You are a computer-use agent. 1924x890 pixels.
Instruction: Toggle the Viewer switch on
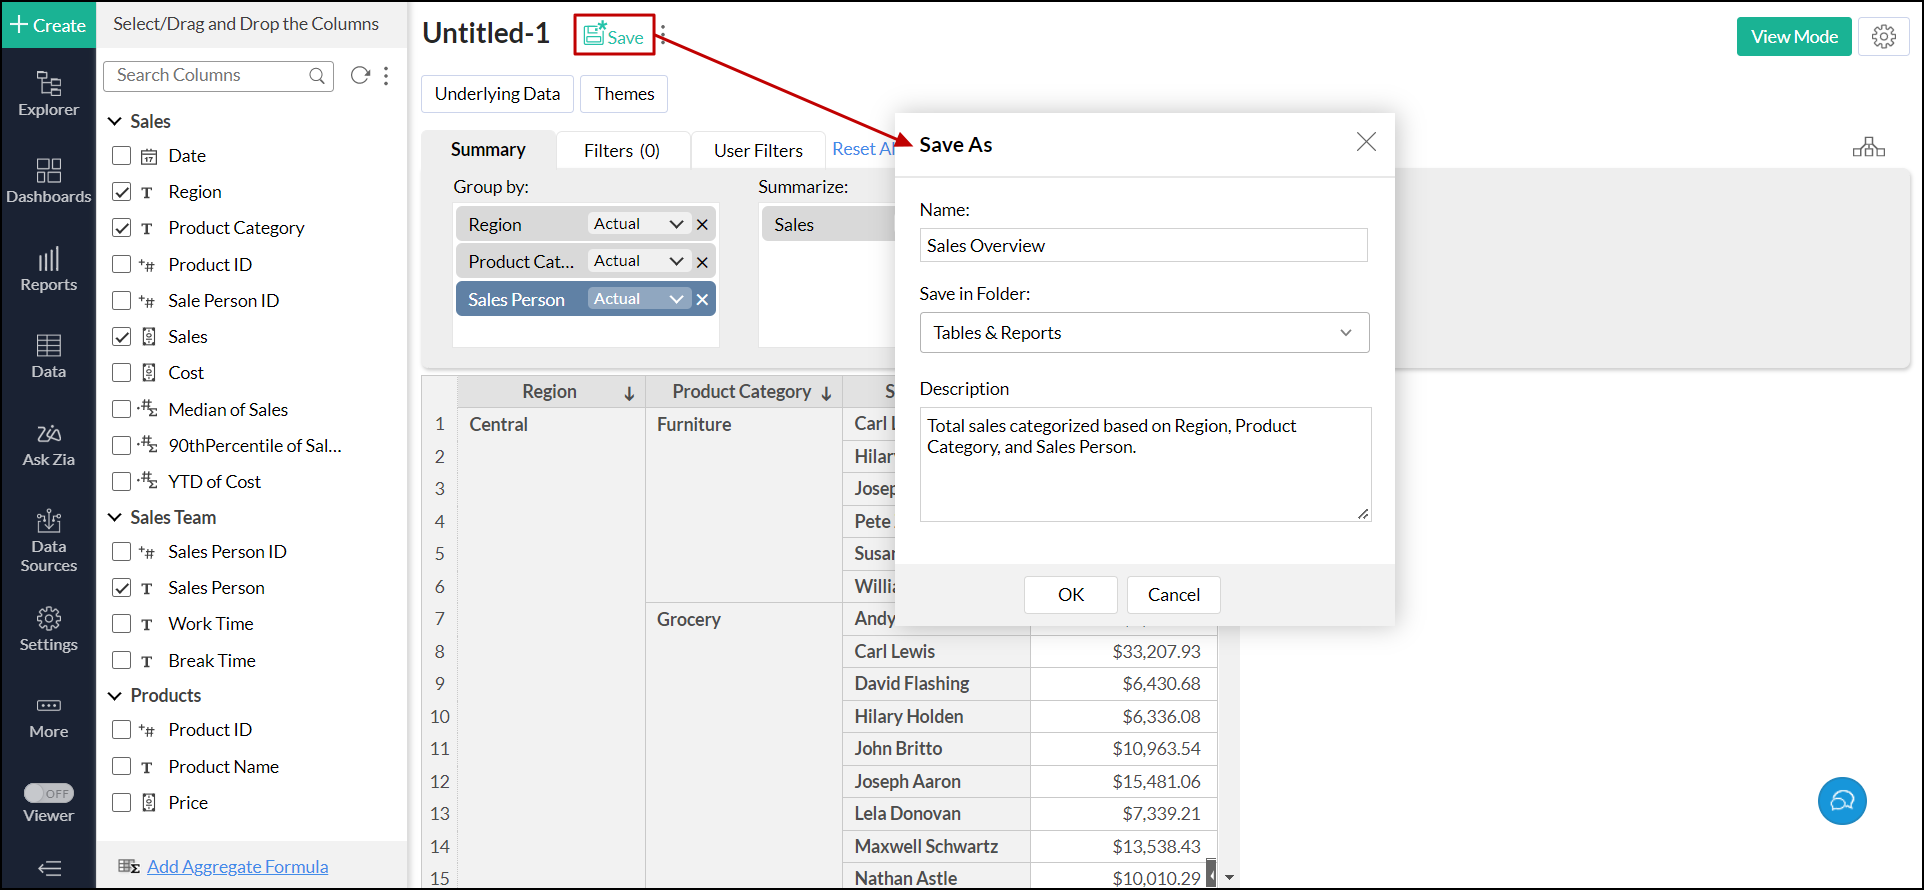click(x=49, y=793)
